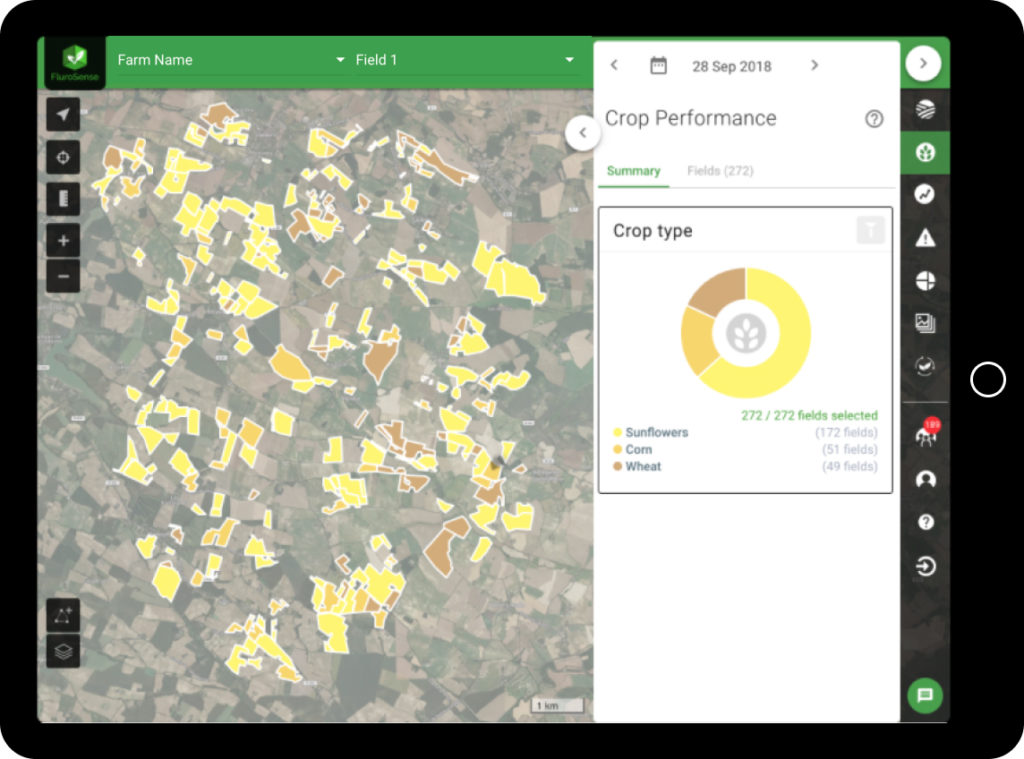
Task: Open the green chat support button
Action: click(925, 695)
